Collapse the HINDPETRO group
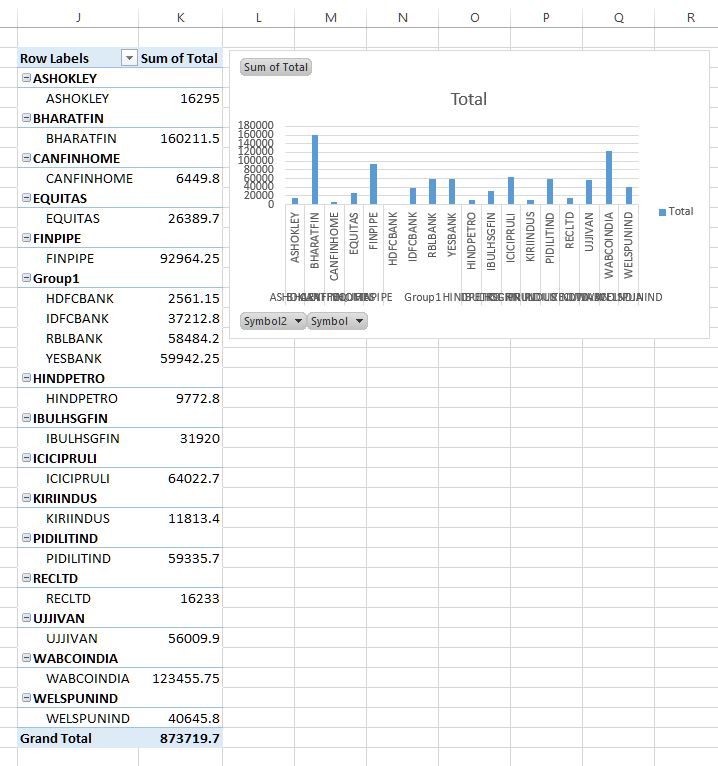Screen dimensions: 718x766 [27, 378]
